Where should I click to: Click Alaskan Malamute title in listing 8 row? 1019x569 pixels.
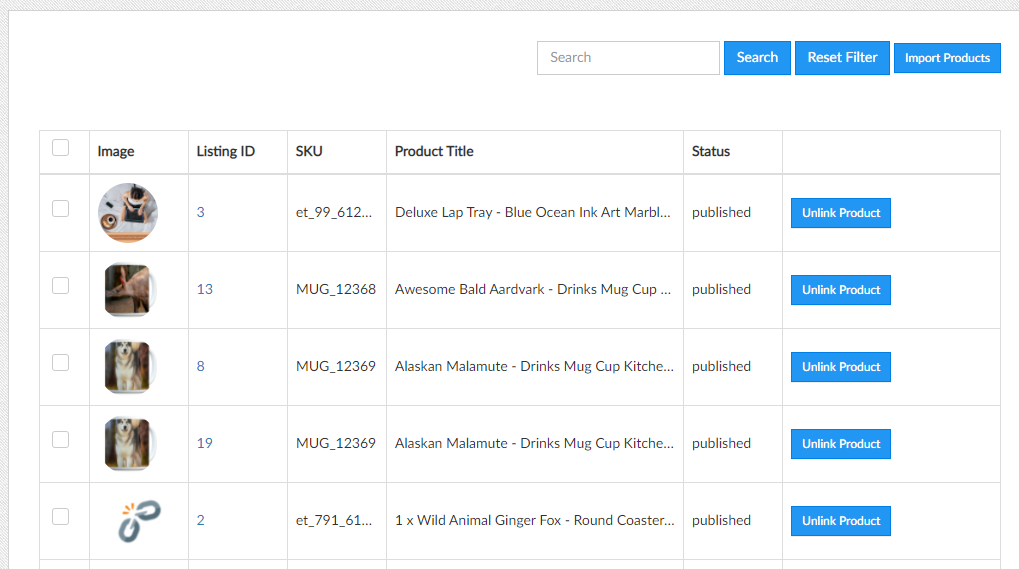(534, 366)
